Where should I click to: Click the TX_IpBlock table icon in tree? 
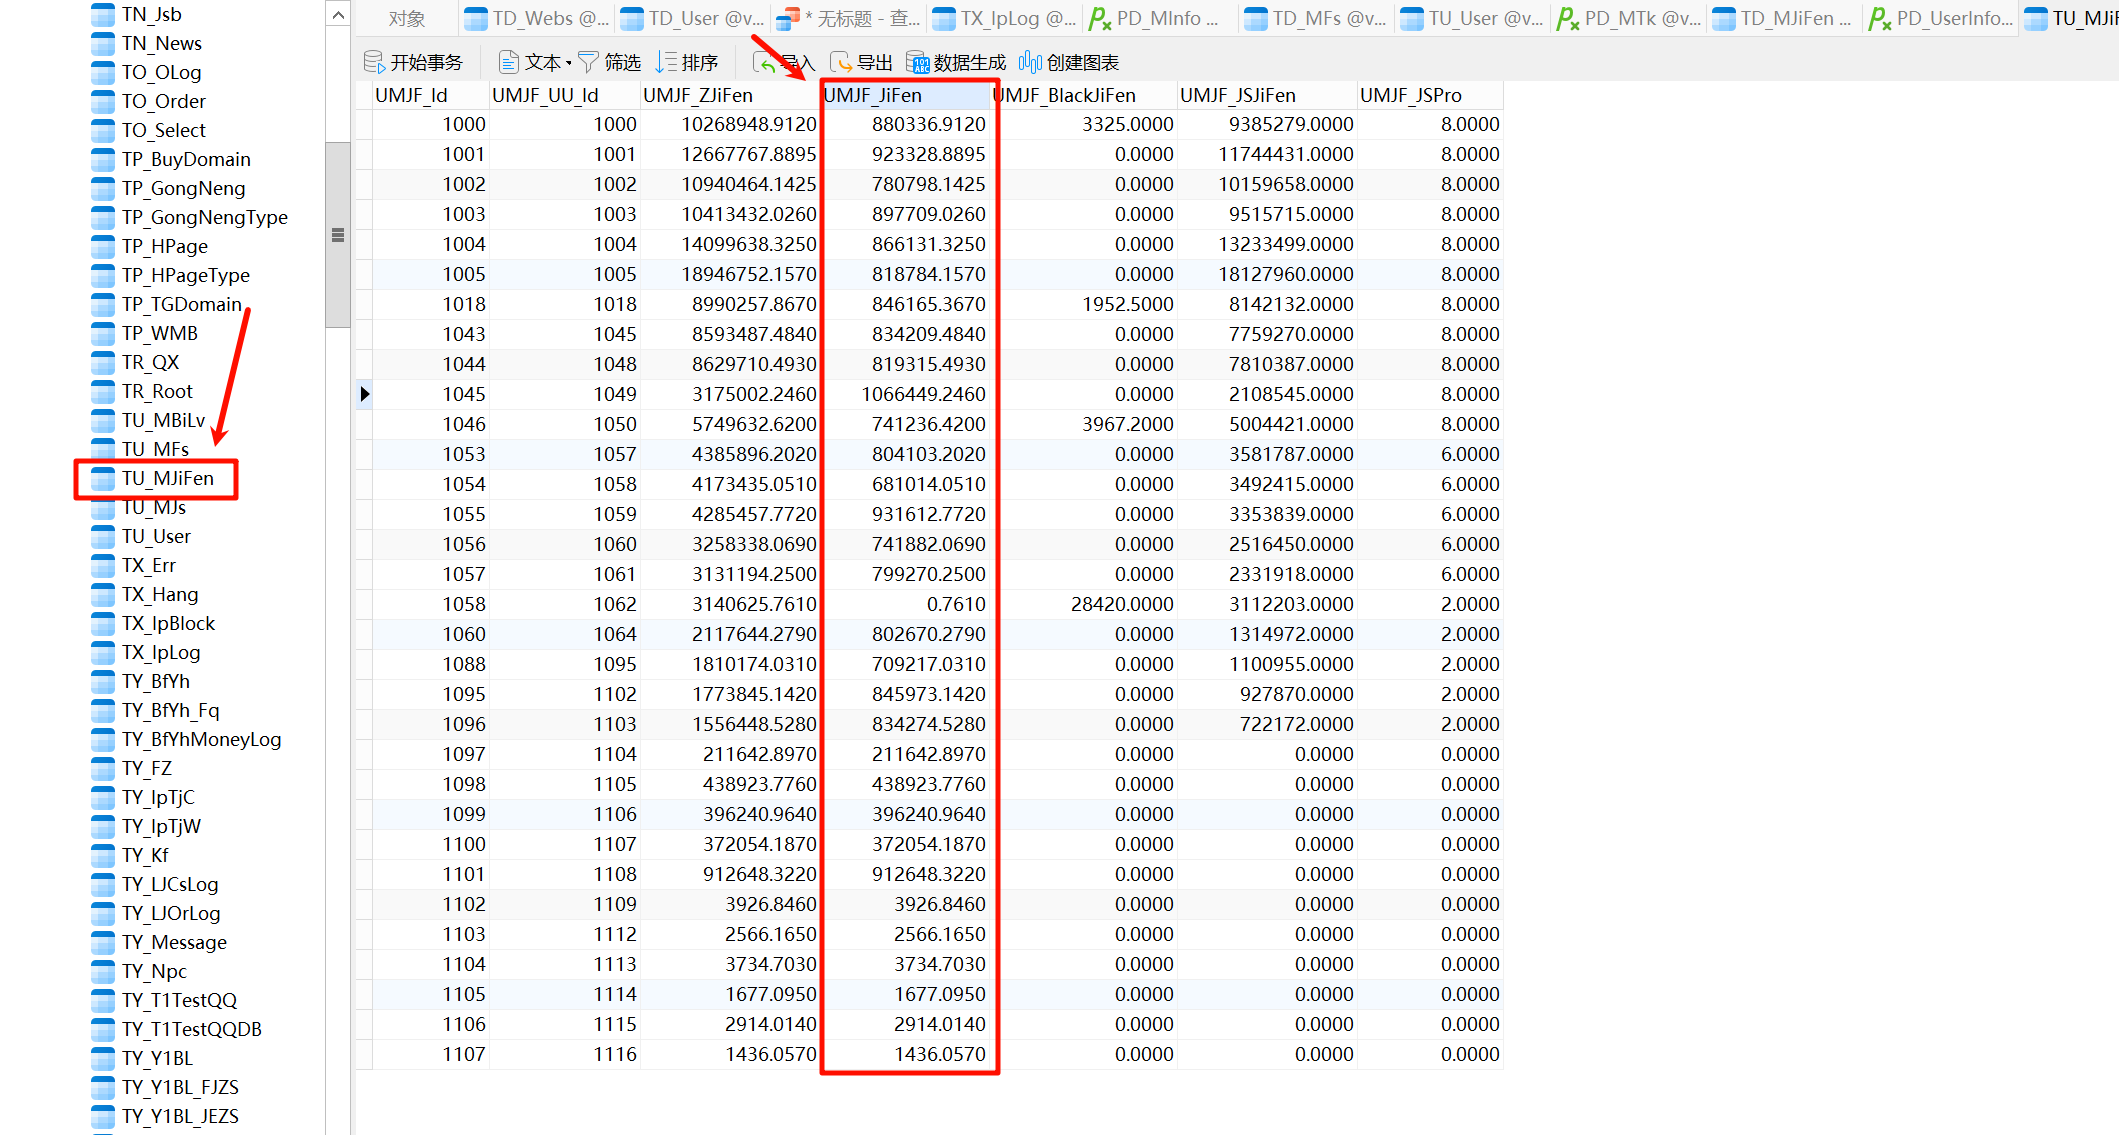(103, 624)
